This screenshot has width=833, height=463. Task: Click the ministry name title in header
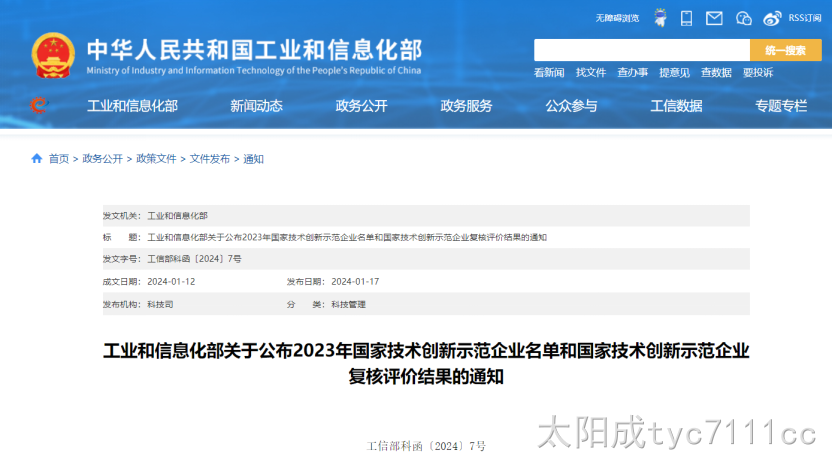pyautogui.click(x=254, y=50)
